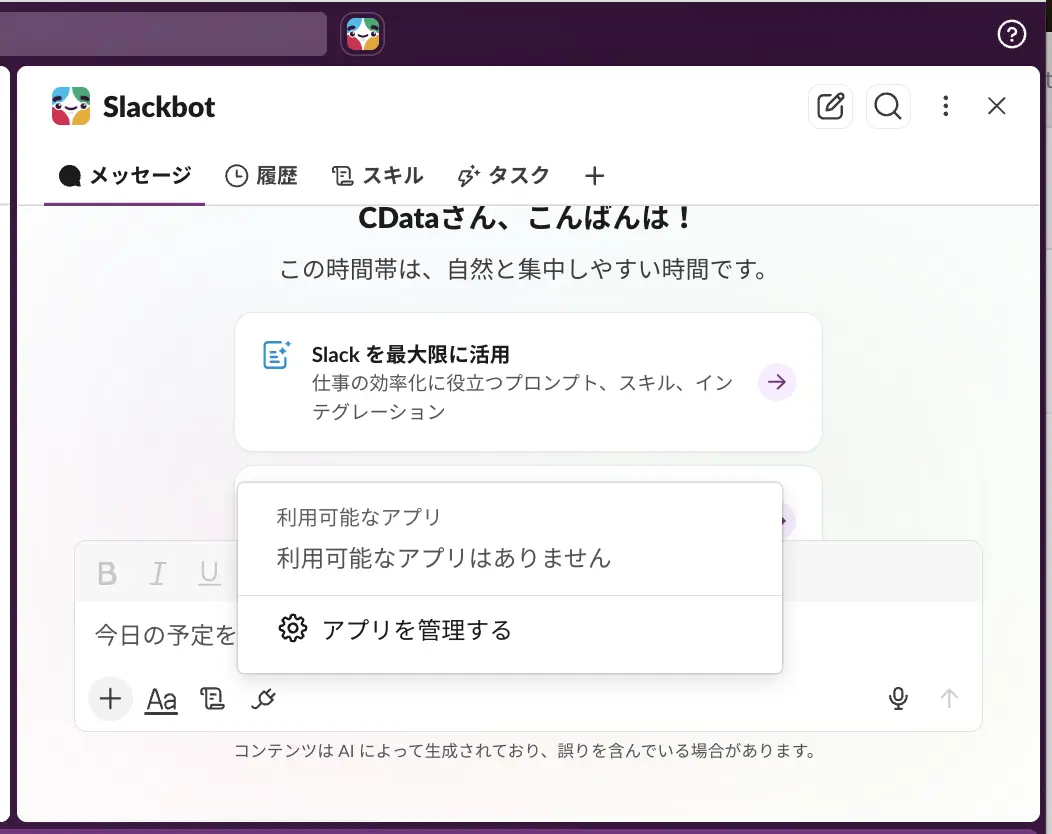Open the three-dot more options menu
Screen dimensions: 1052x834
(x=945, y=106)
